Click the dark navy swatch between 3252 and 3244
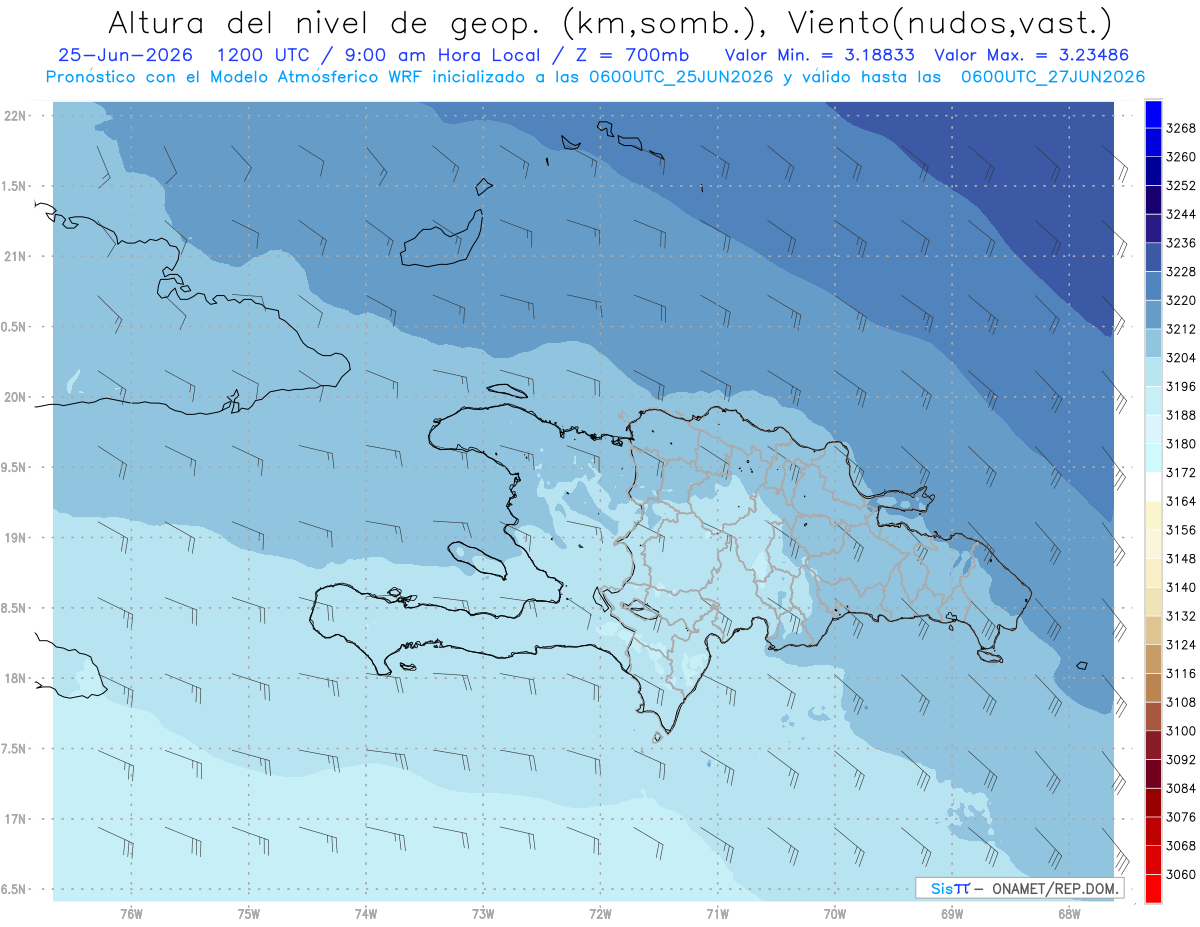This screenshot has width=1200, height=927. pos(1152,199)
